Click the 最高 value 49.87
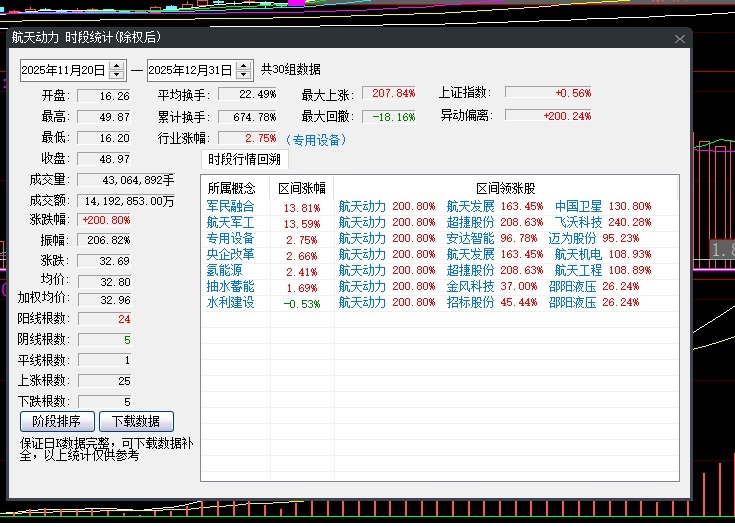 (x=104, y=117)
